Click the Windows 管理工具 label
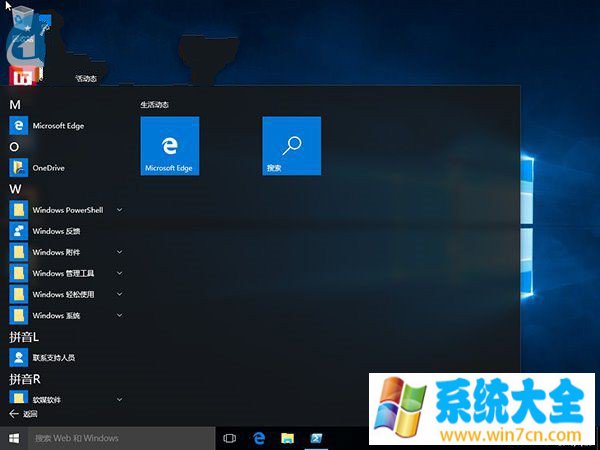 pyautogui.click(x=63, y=273)
